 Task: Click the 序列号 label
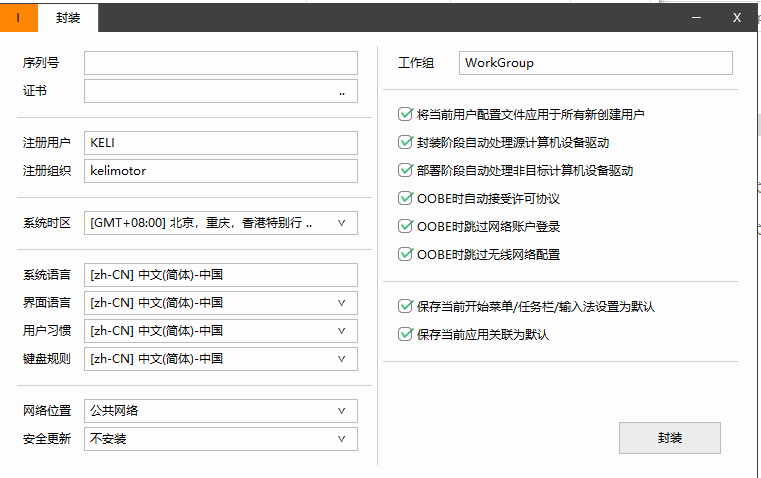(41, 63)
